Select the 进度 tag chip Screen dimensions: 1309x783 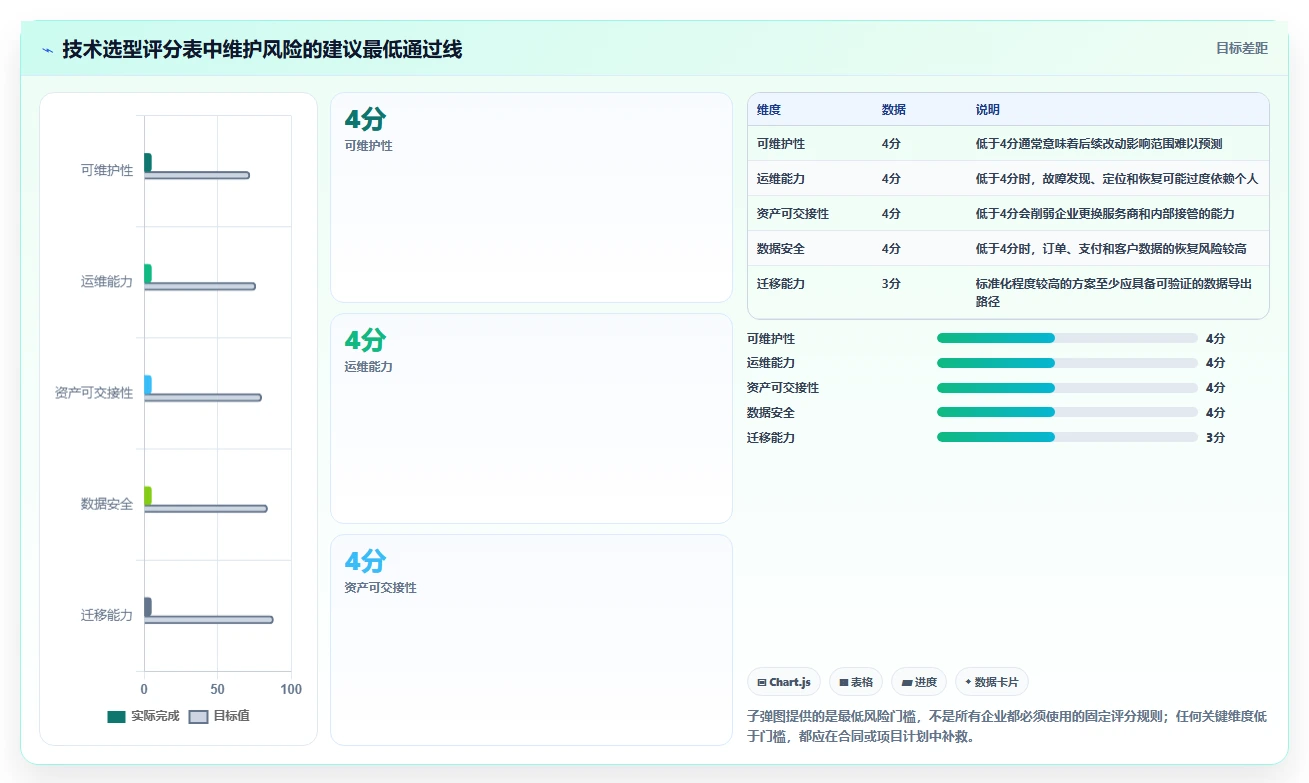coord(919,682)
